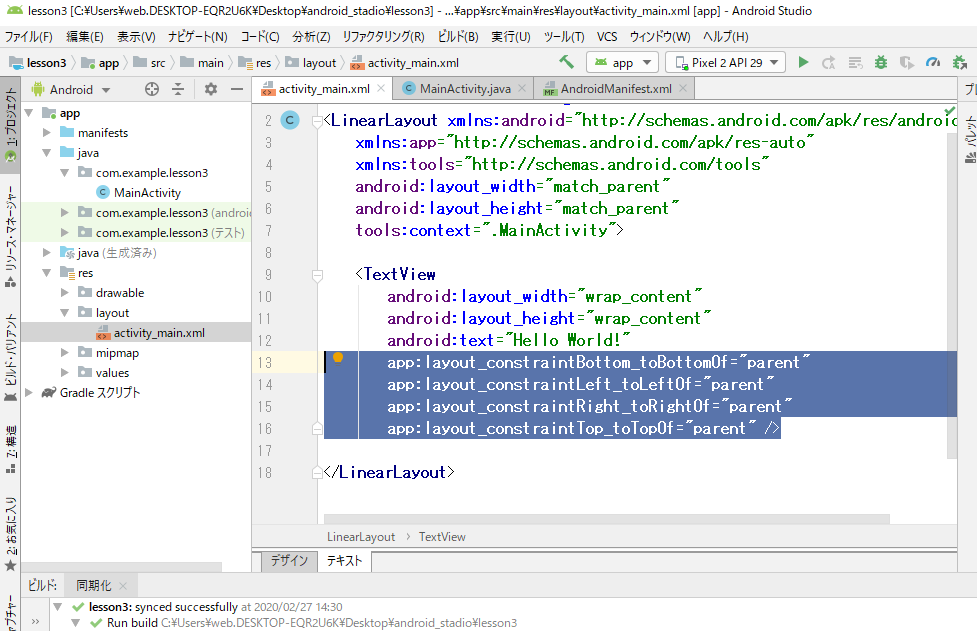977x631 pixels.
Task: Click the fold end marker on line 18
Action: point(317,473)
